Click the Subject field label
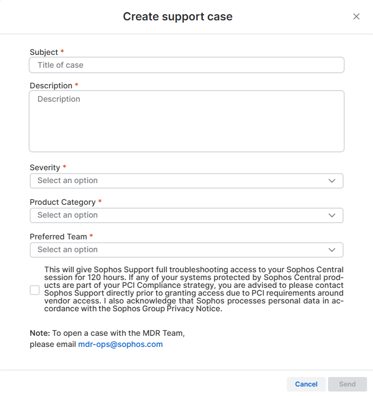 [x=44, y=52]
